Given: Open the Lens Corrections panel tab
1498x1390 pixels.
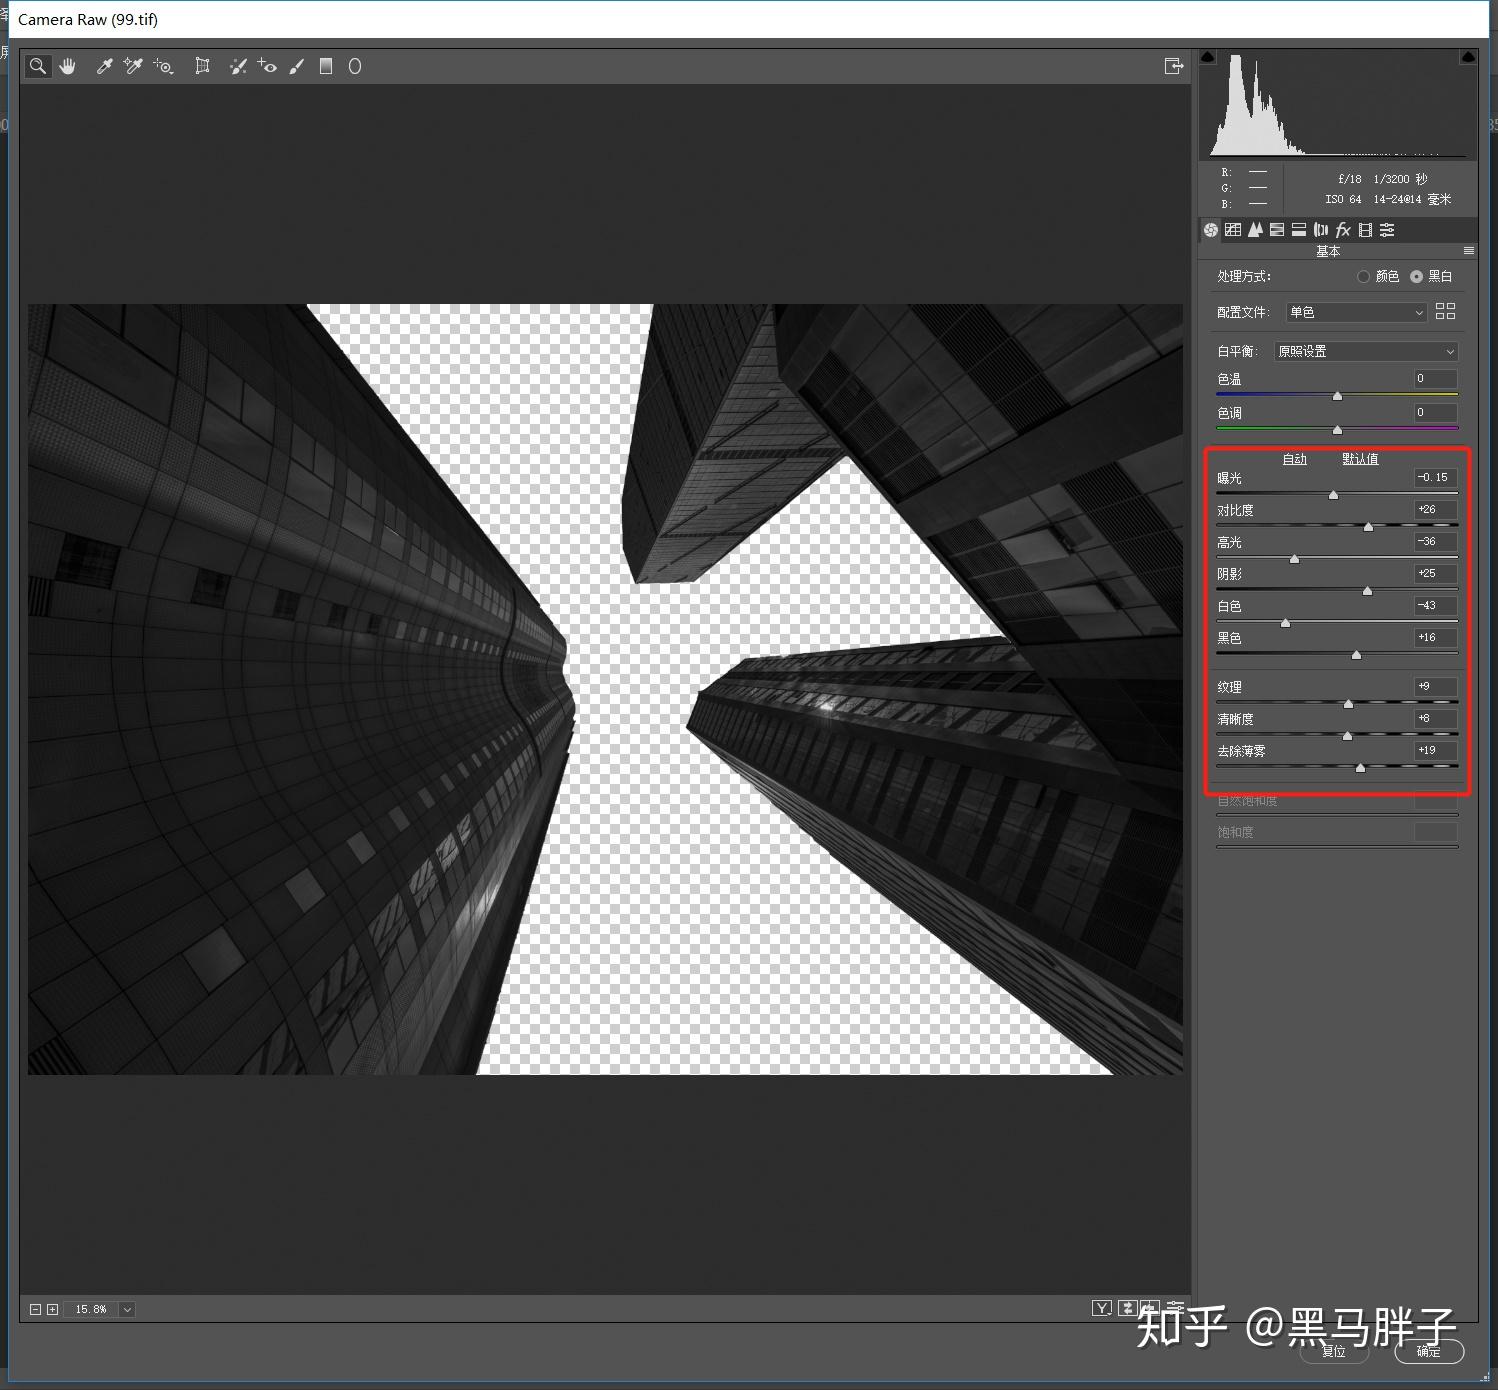Looking at the screenshot, I should [1321, 230].
